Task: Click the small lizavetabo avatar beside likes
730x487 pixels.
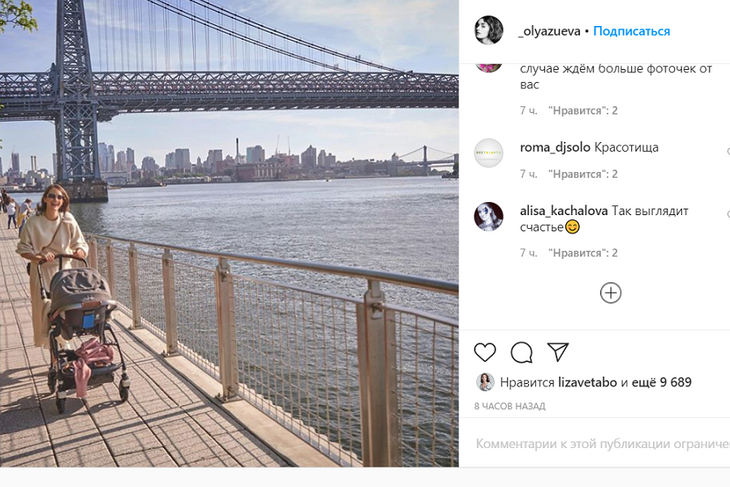Action: tap(485, 382)
